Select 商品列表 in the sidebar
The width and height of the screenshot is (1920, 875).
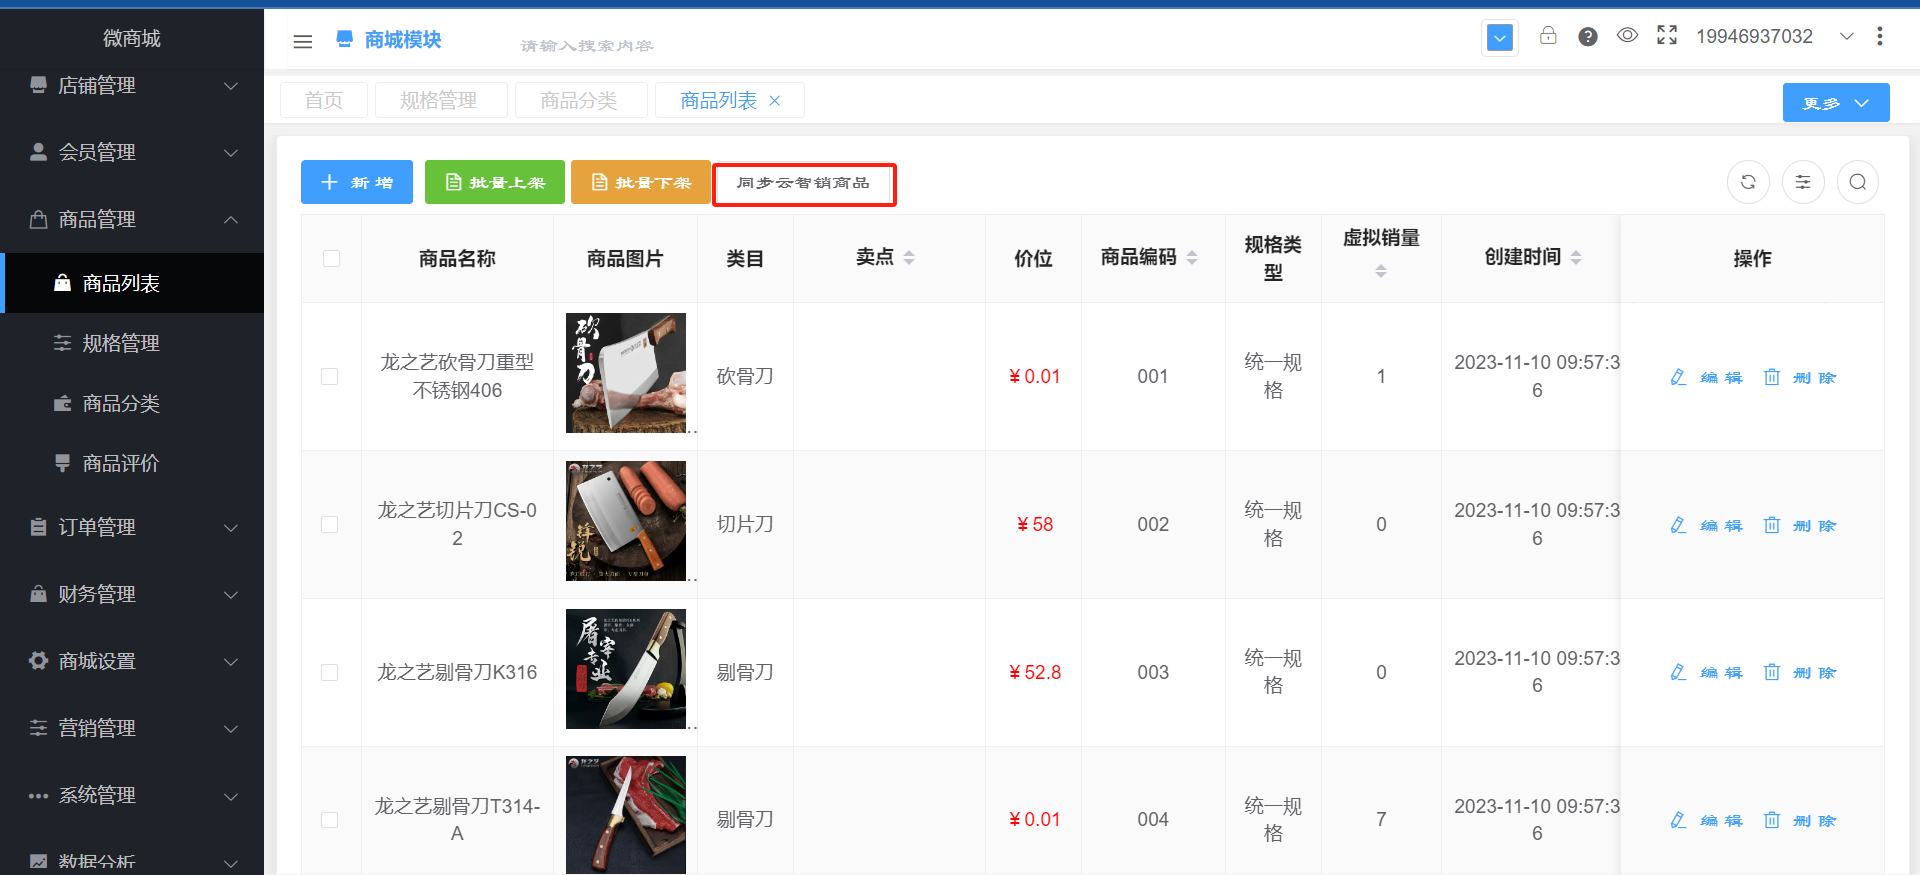[132, 283]
